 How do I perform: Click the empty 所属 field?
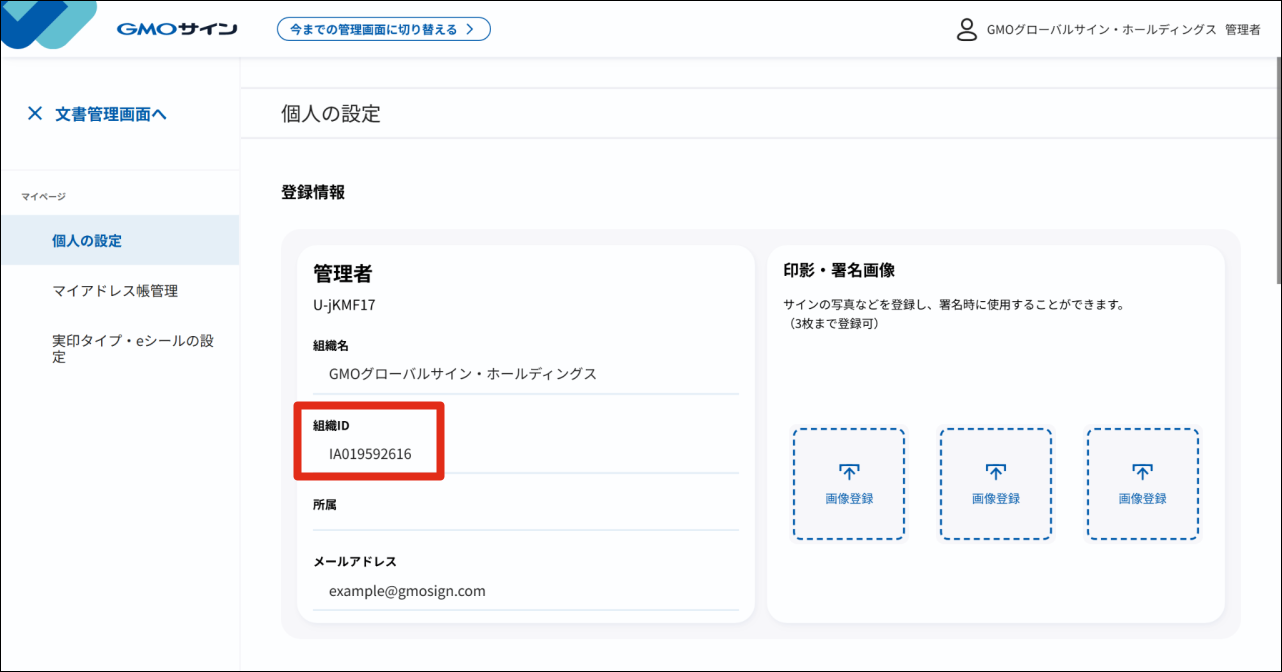pyautogui.click(x=526, y=521)
